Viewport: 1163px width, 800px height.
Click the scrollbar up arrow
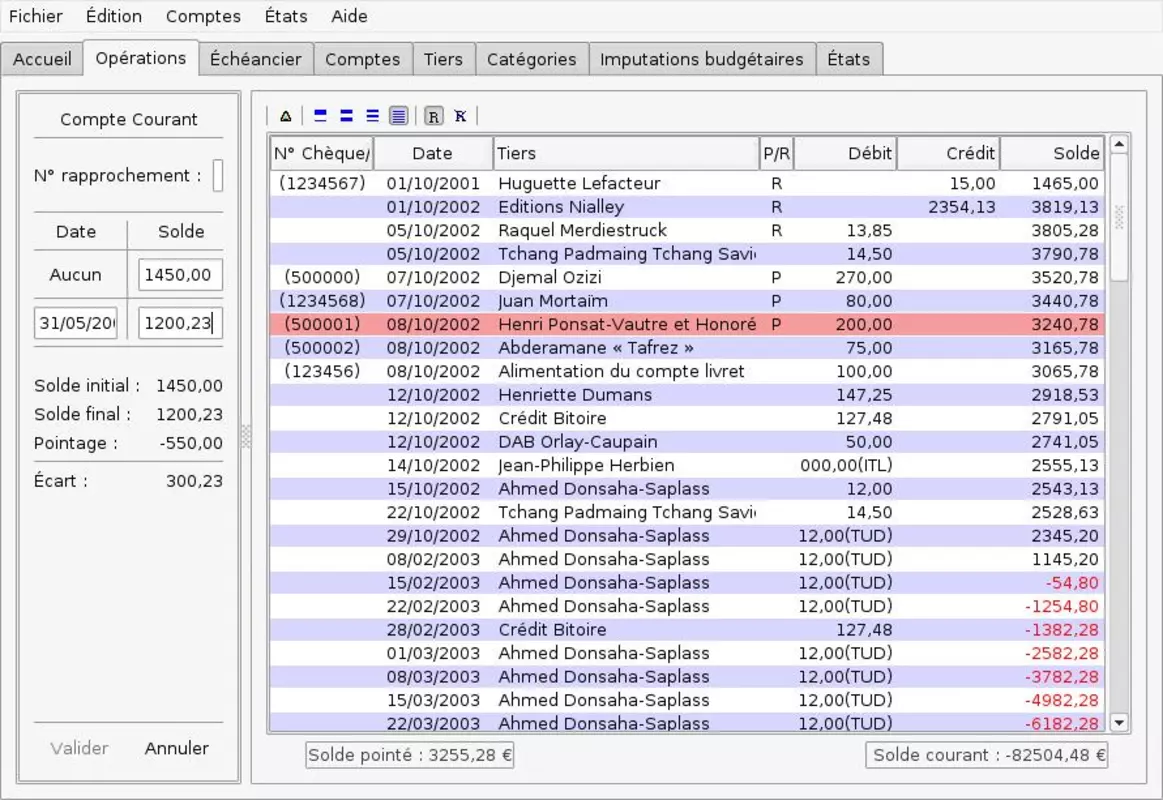tap(1119, 144)
